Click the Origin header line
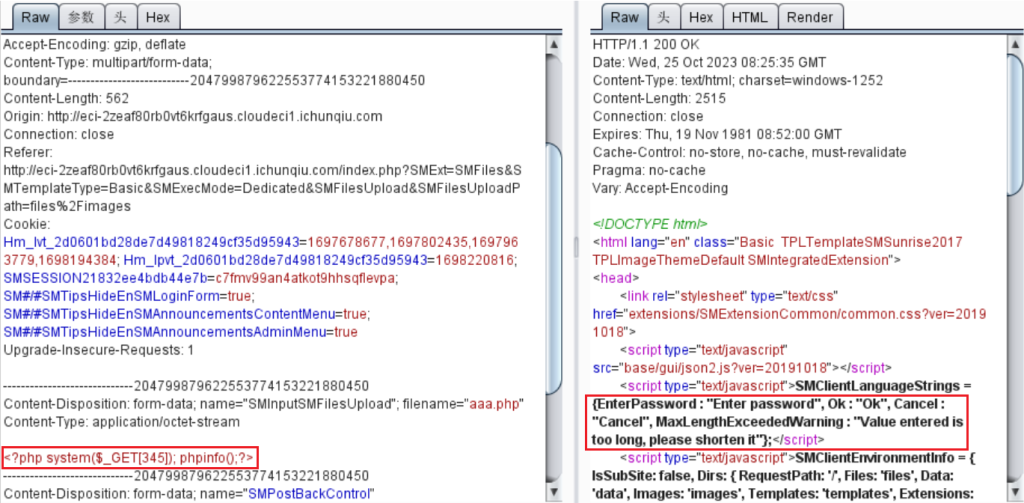This screenshot has height=503, width=1024. point(193,116)
